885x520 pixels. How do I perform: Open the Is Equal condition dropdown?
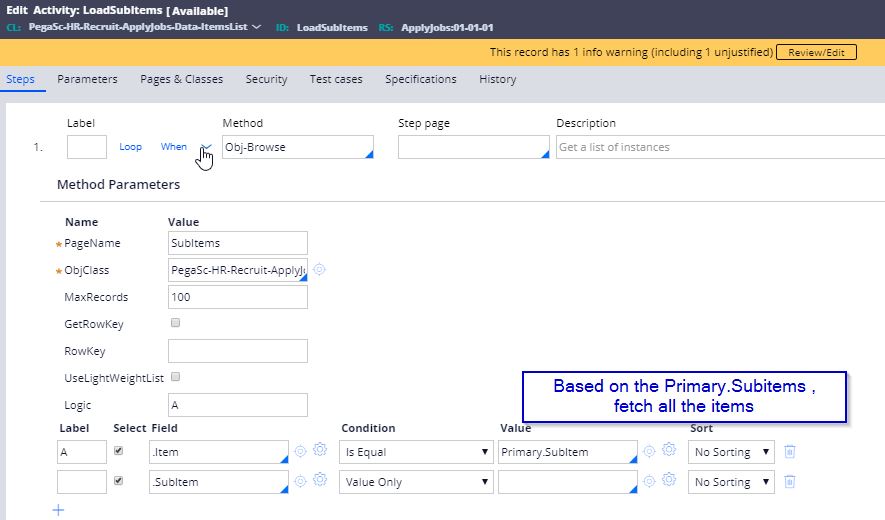(x=416, y=452)
